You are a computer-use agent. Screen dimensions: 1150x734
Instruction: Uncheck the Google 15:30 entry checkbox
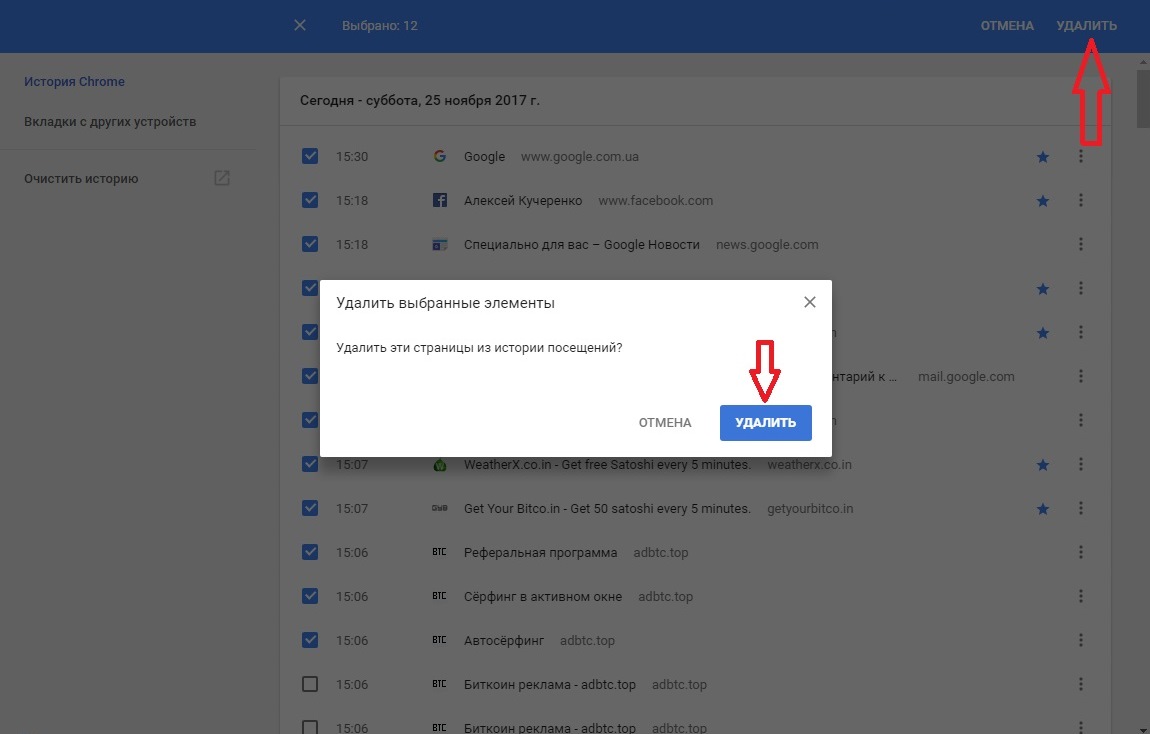(x=310, y=156)
